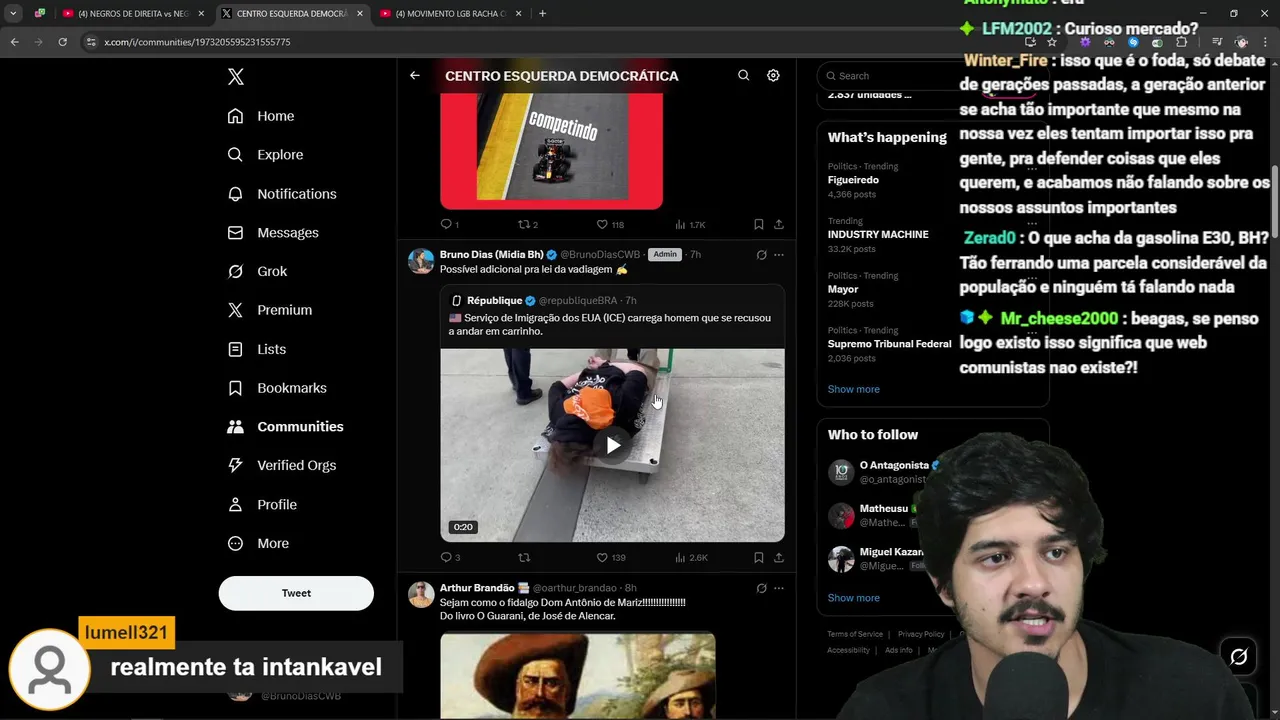Show more under What's happening
Viewport: 1280px width, 720px height.
pos(853,389)
